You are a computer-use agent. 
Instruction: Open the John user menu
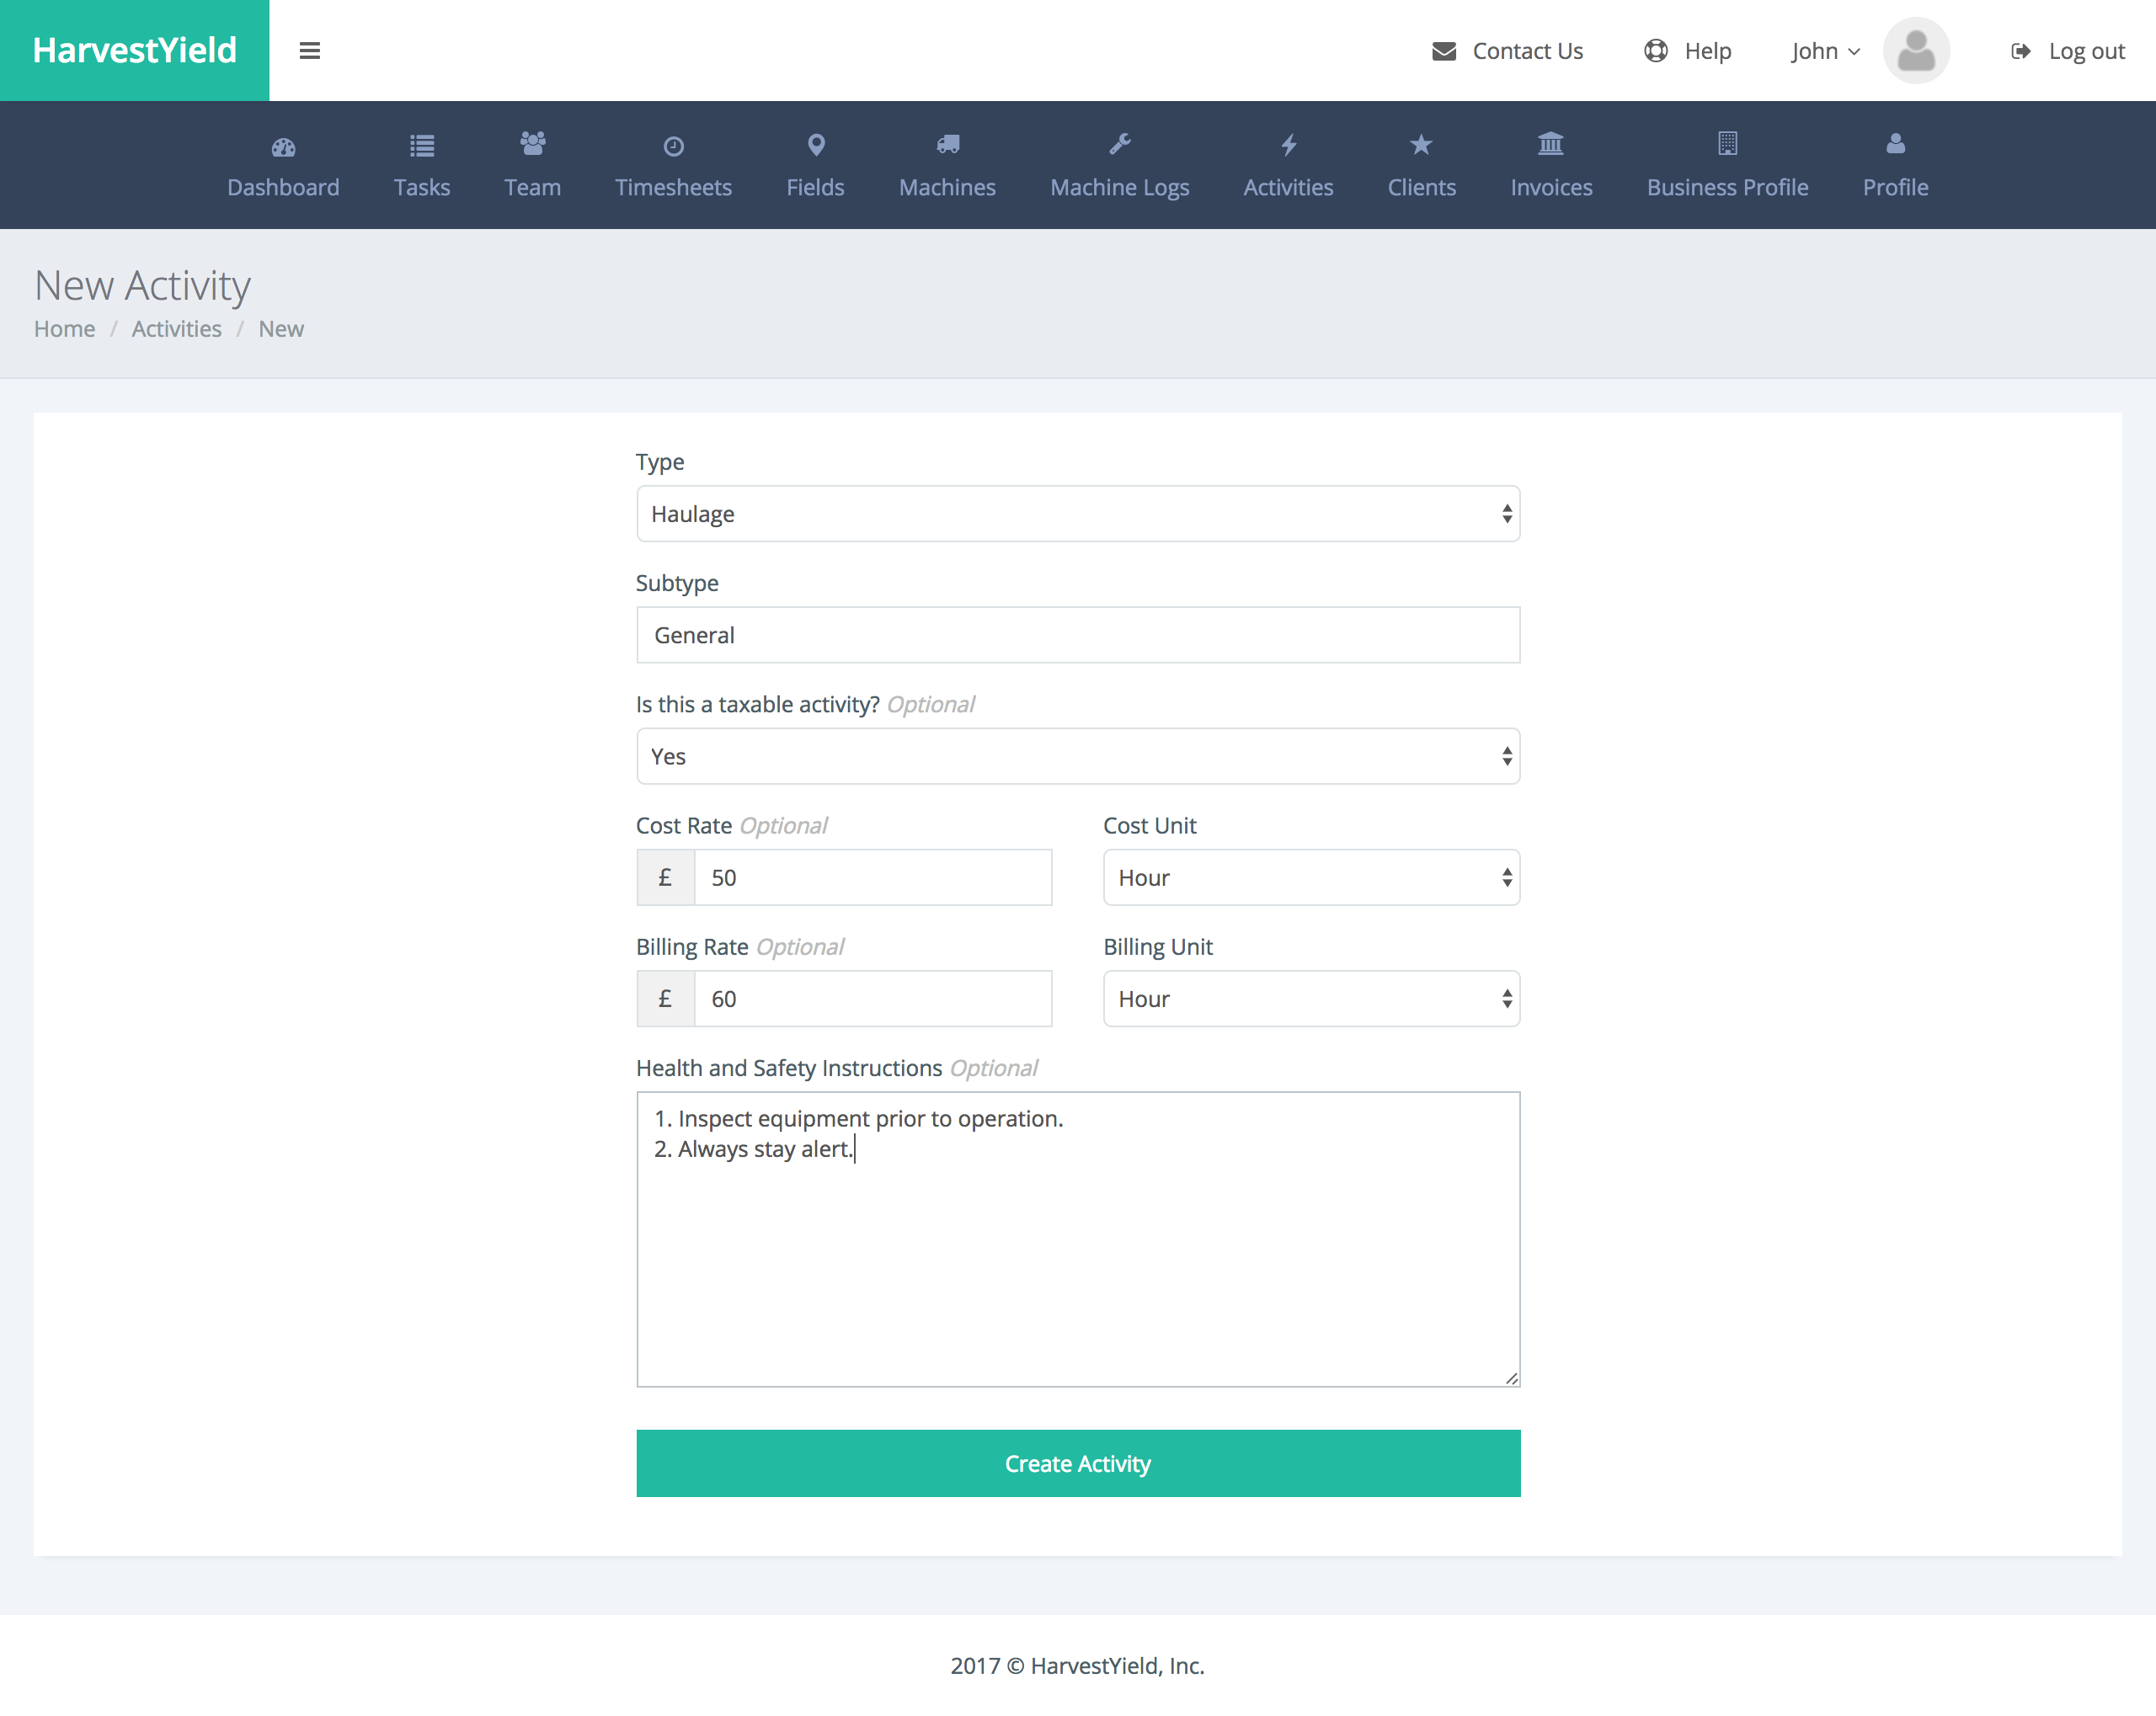pyautogui.click(x=1824, y=51)
